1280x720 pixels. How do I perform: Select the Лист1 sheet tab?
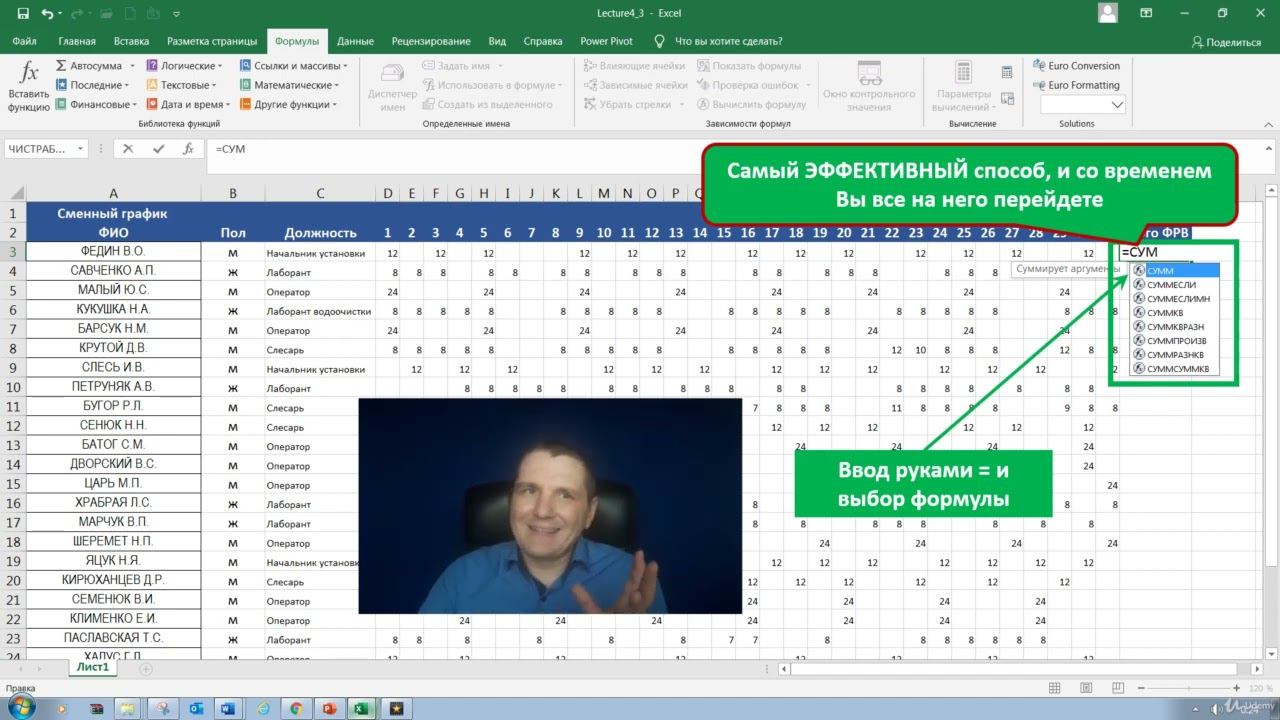coord(95,668)
